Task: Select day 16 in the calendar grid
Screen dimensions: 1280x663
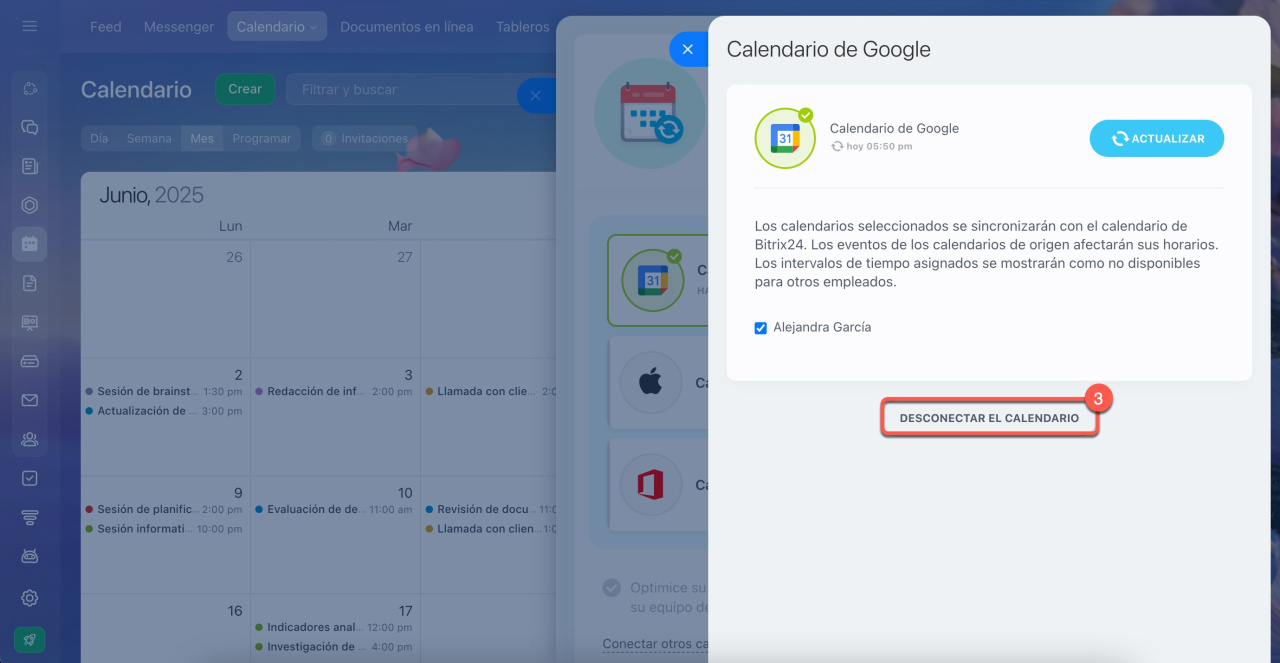Action: pos(235,611)
